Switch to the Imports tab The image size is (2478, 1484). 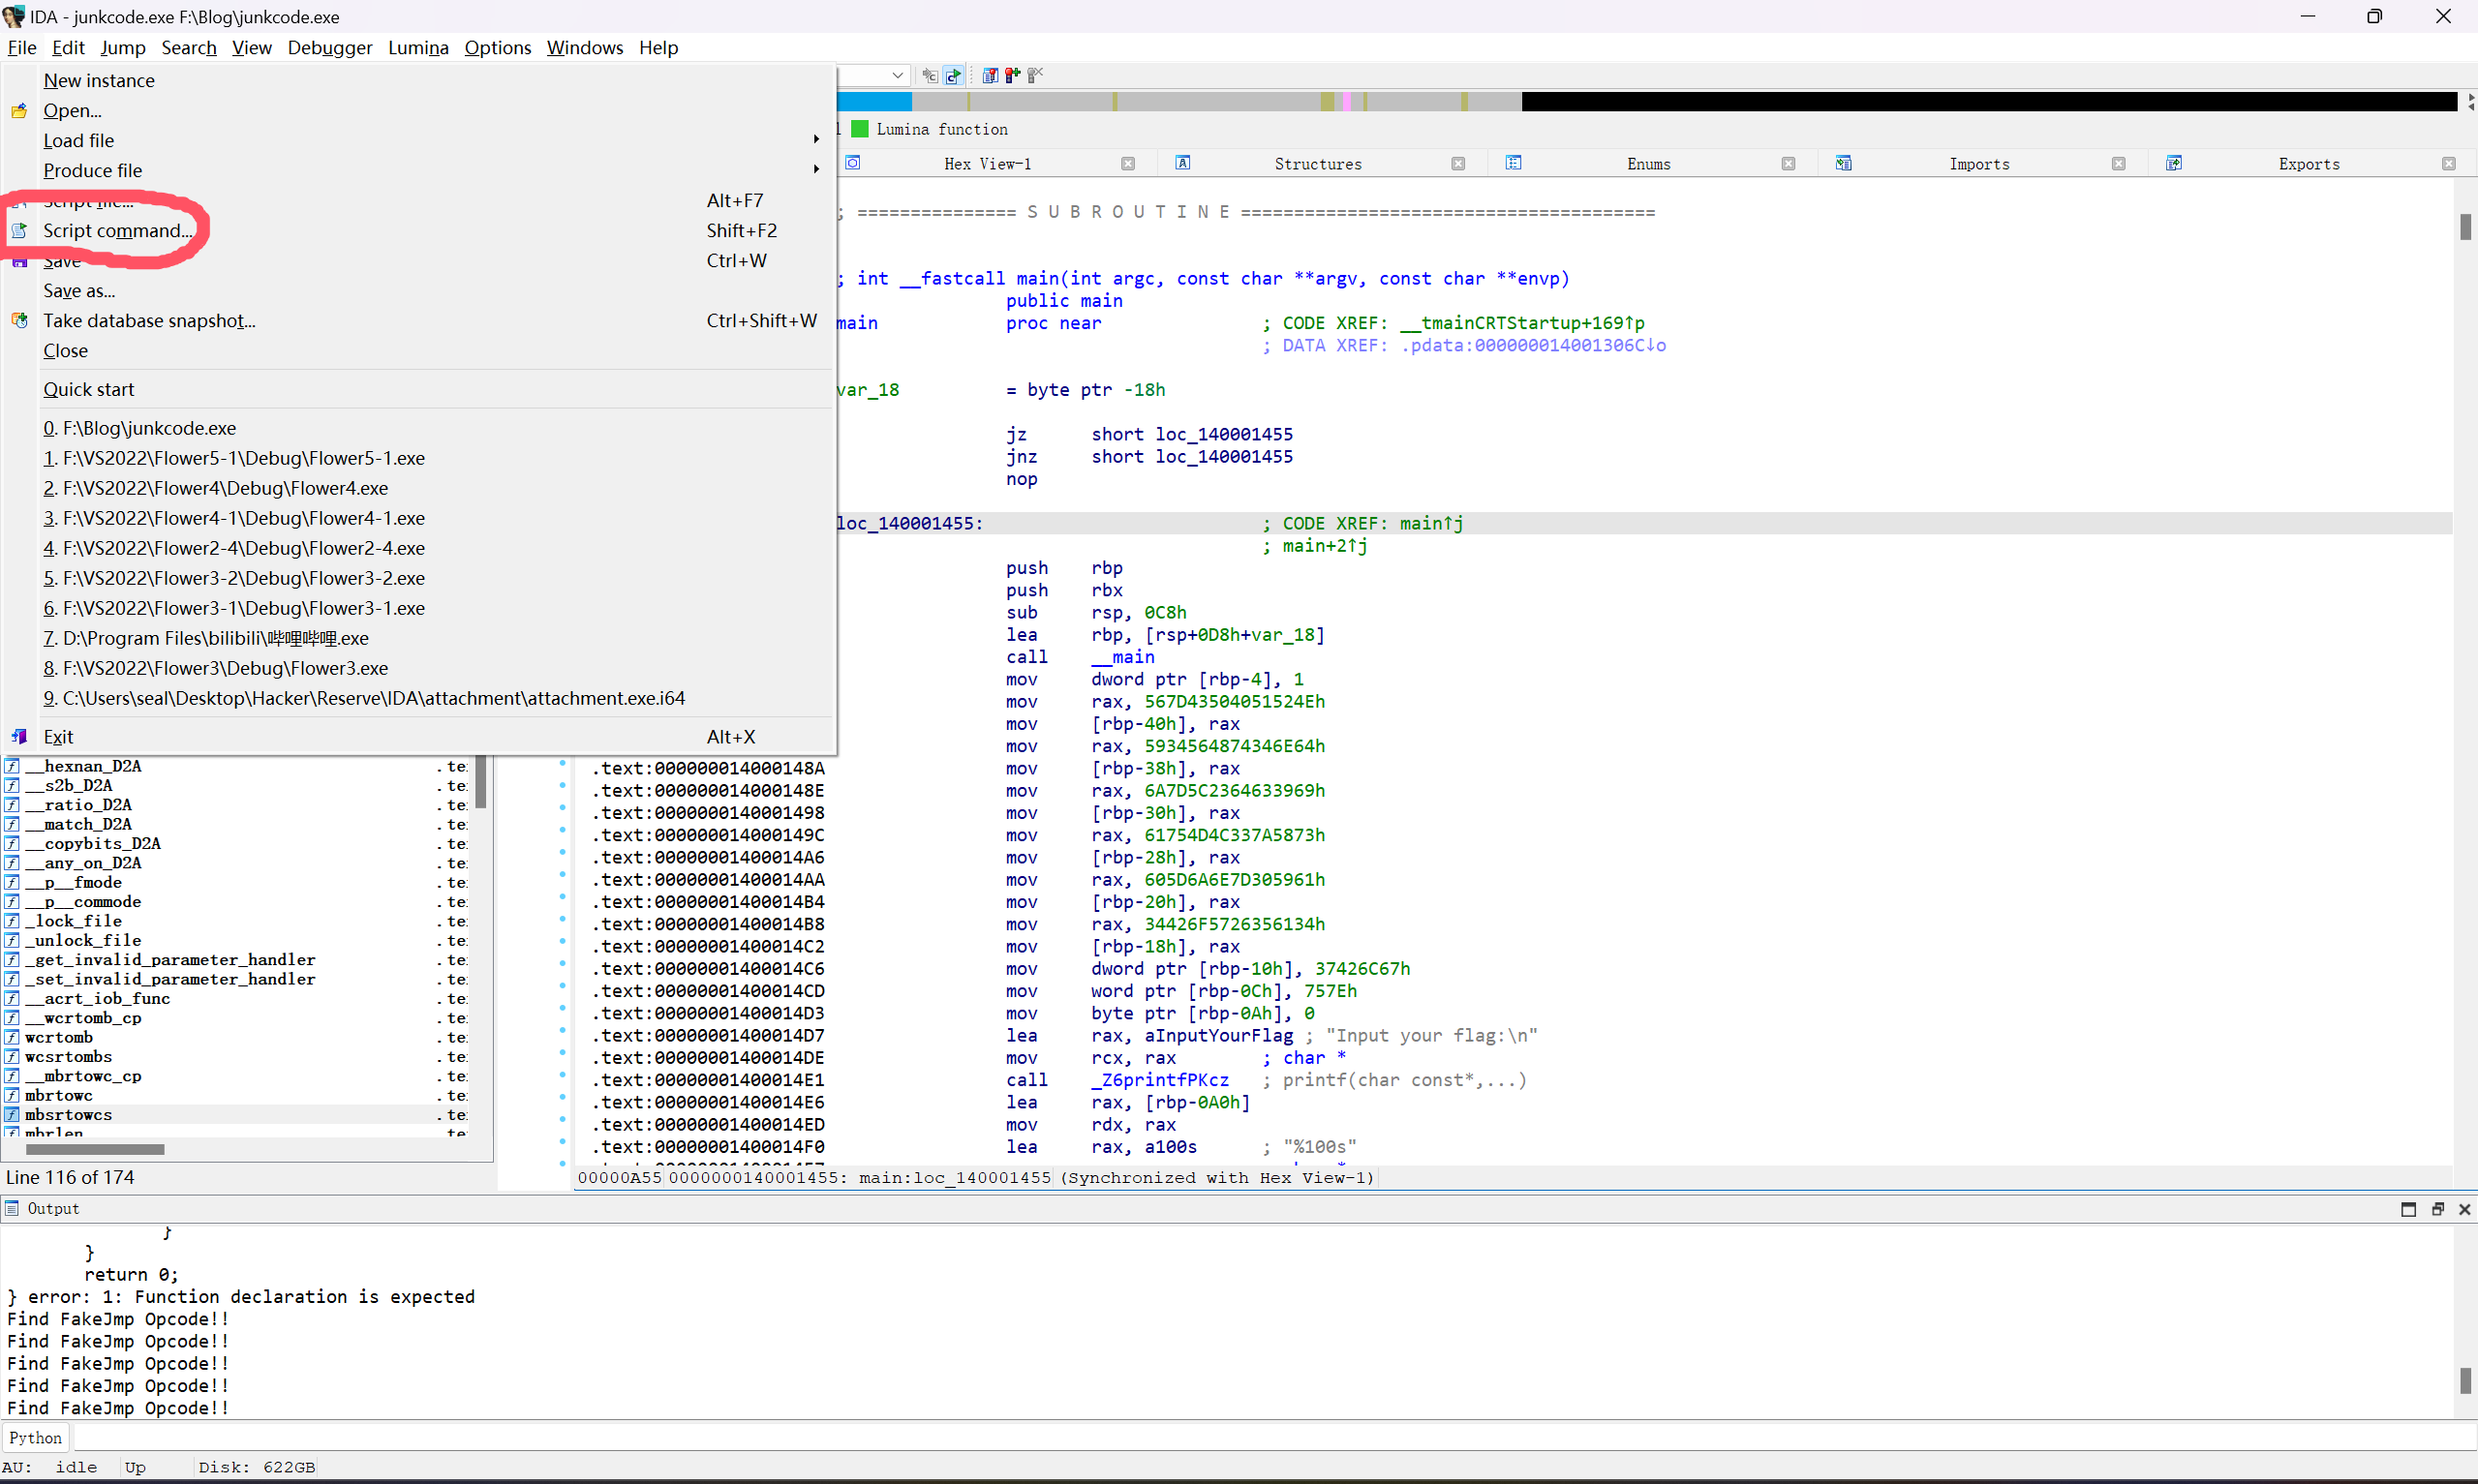point(1979,164)
